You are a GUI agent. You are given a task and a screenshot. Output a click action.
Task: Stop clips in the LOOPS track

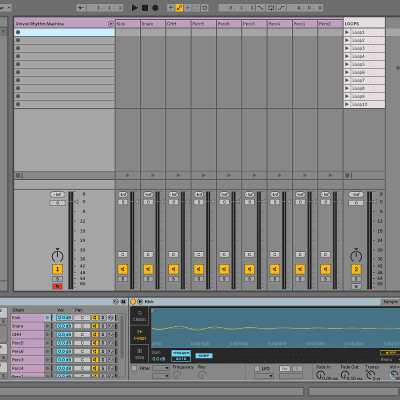(x=347, y=175)
